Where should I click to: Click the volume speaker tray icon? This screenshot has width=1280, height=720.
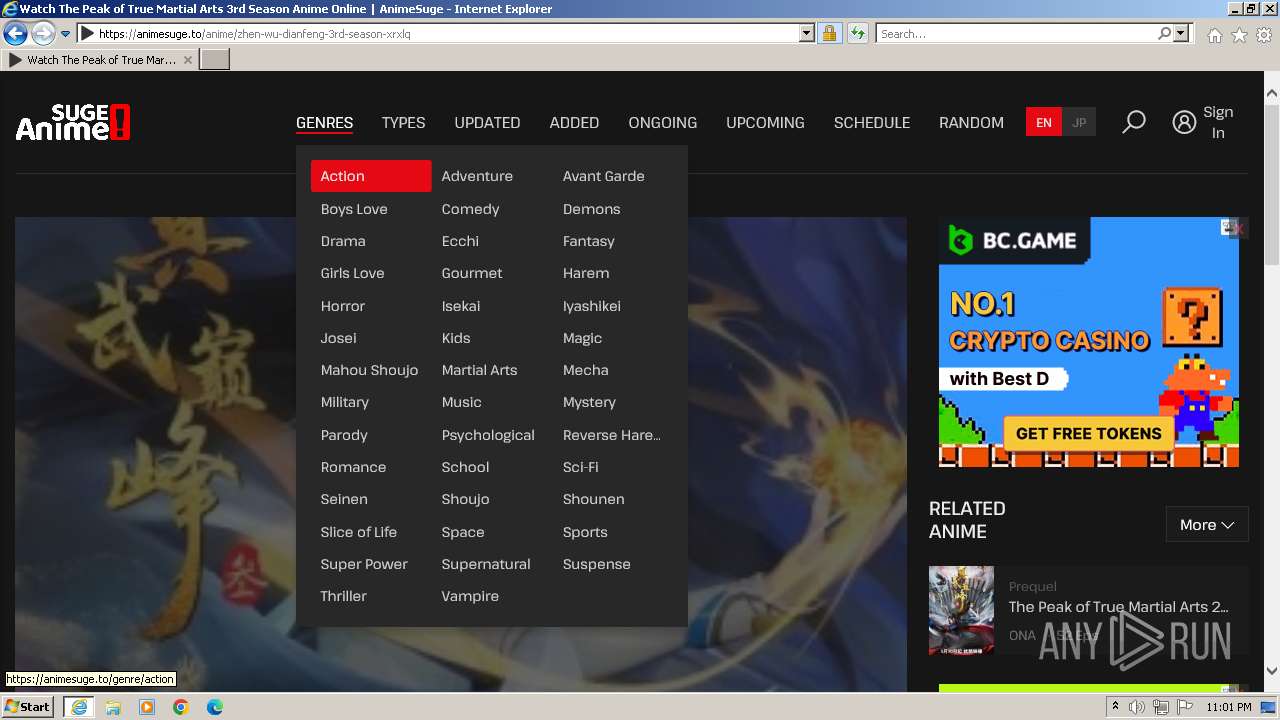(x=1137, y=707)
